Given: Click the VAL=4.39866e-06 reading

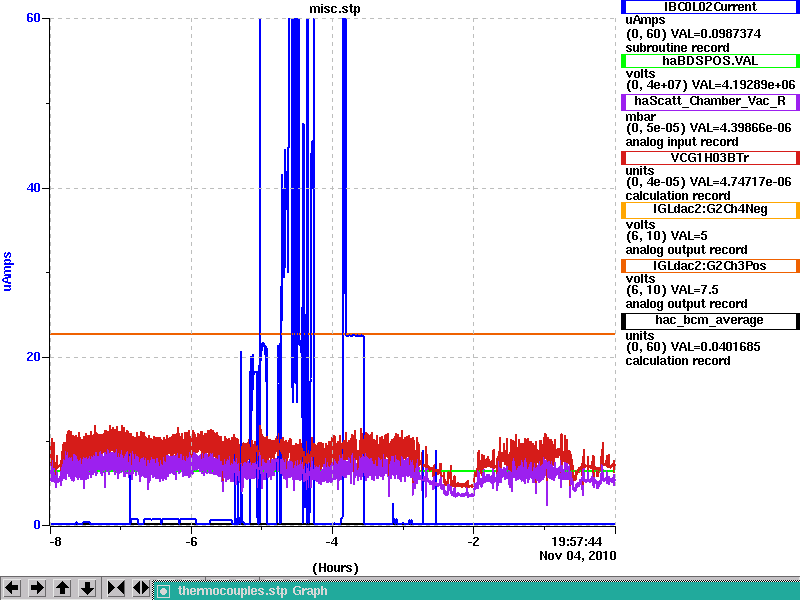Looking at the screenshot, I should (740, 128).
